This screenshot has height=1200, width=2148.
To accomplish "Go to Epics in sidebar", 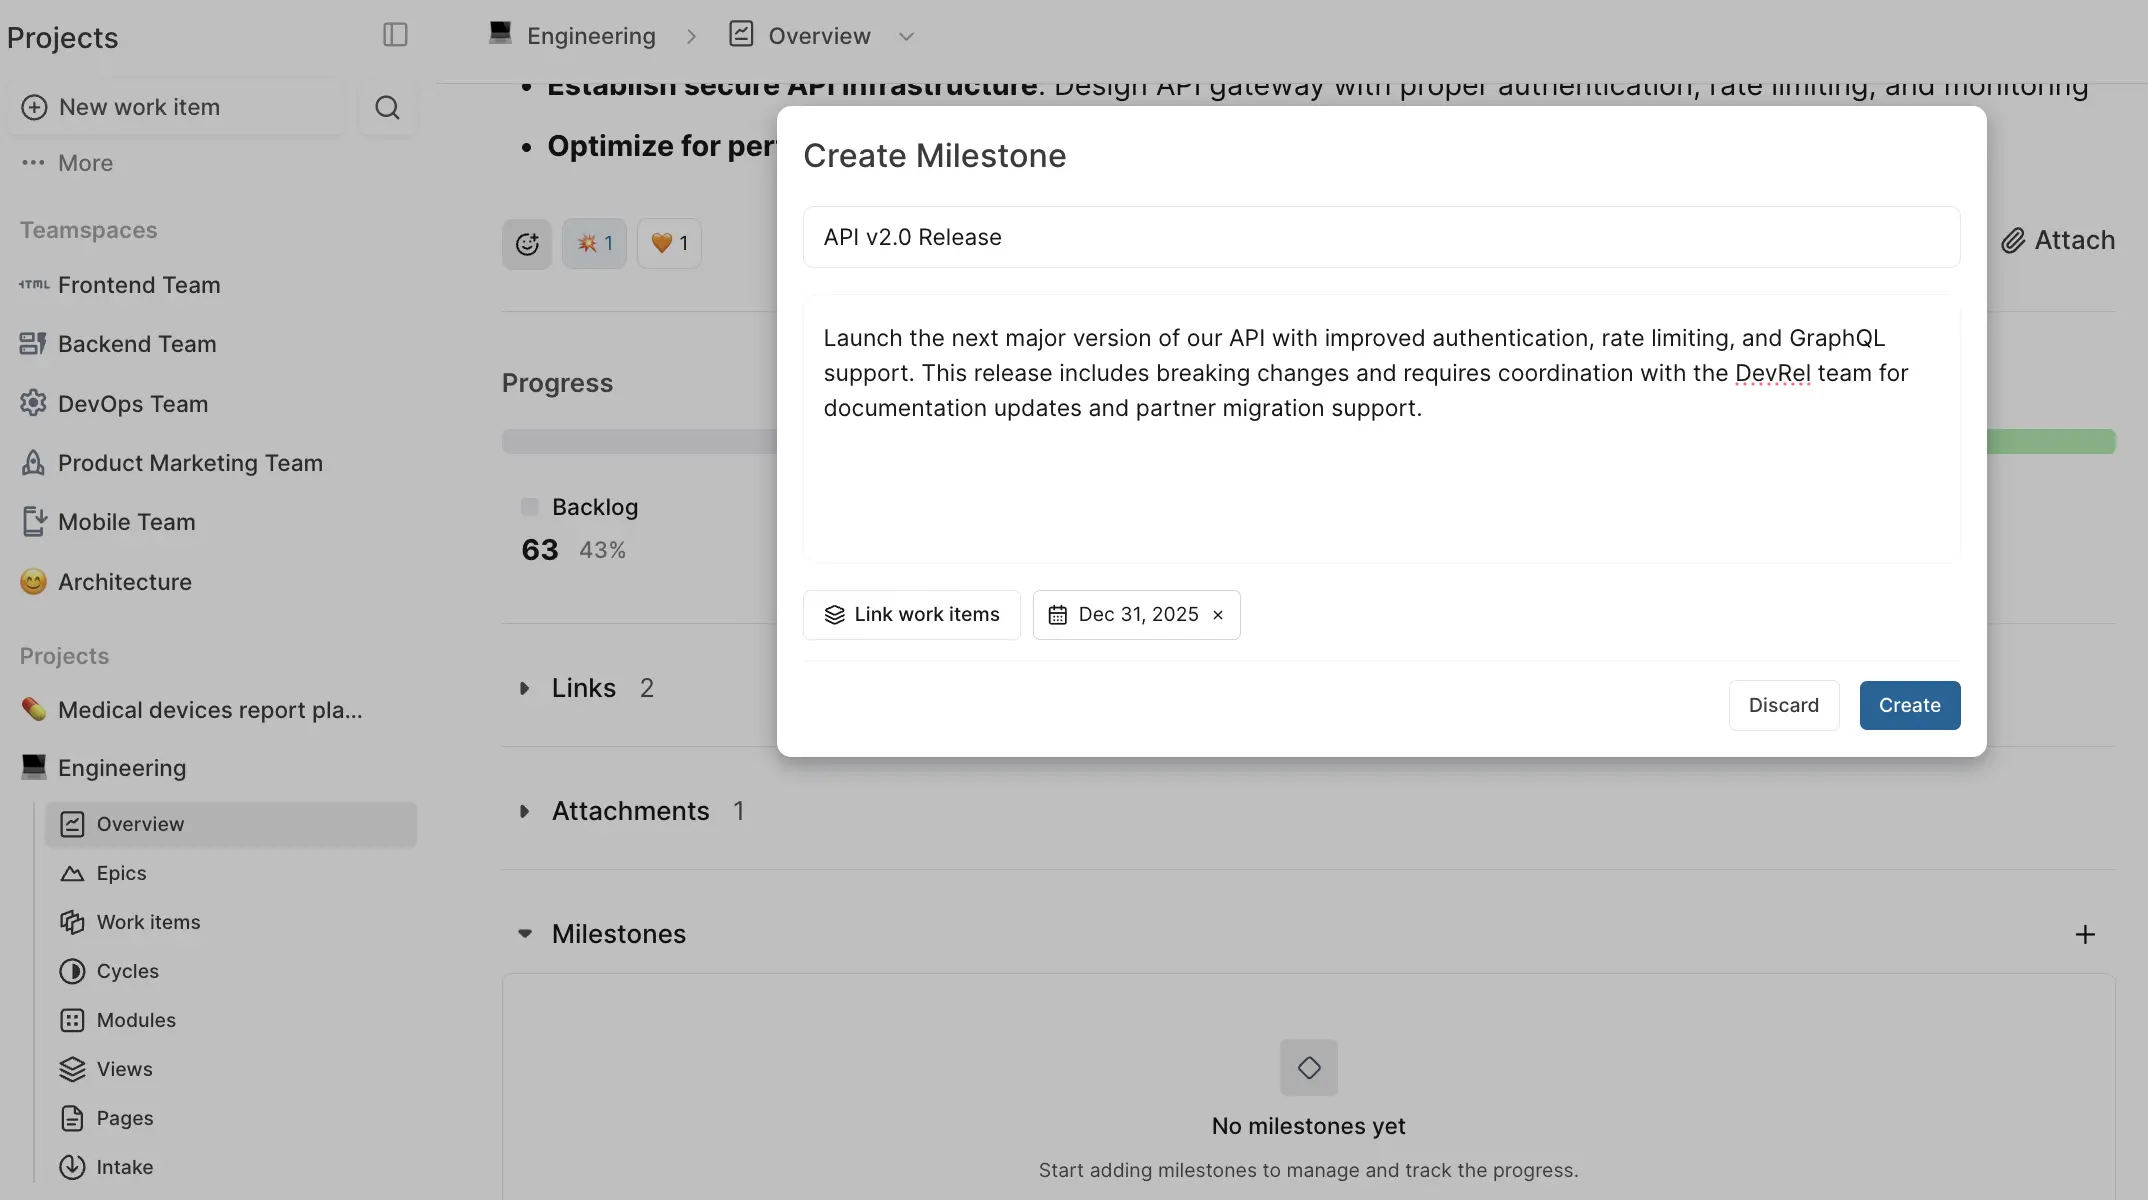I will [121, 873].
